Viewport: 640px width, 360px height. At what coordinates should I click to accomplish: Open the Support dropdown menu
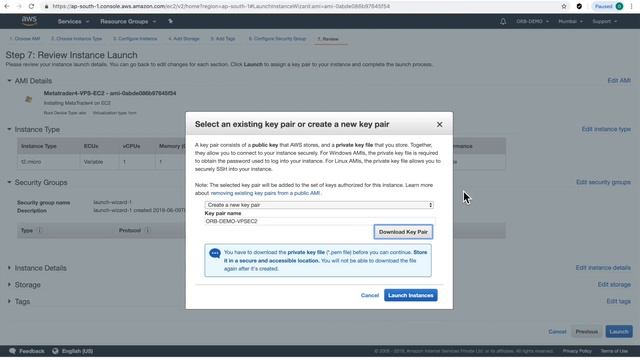coord(604,21)
